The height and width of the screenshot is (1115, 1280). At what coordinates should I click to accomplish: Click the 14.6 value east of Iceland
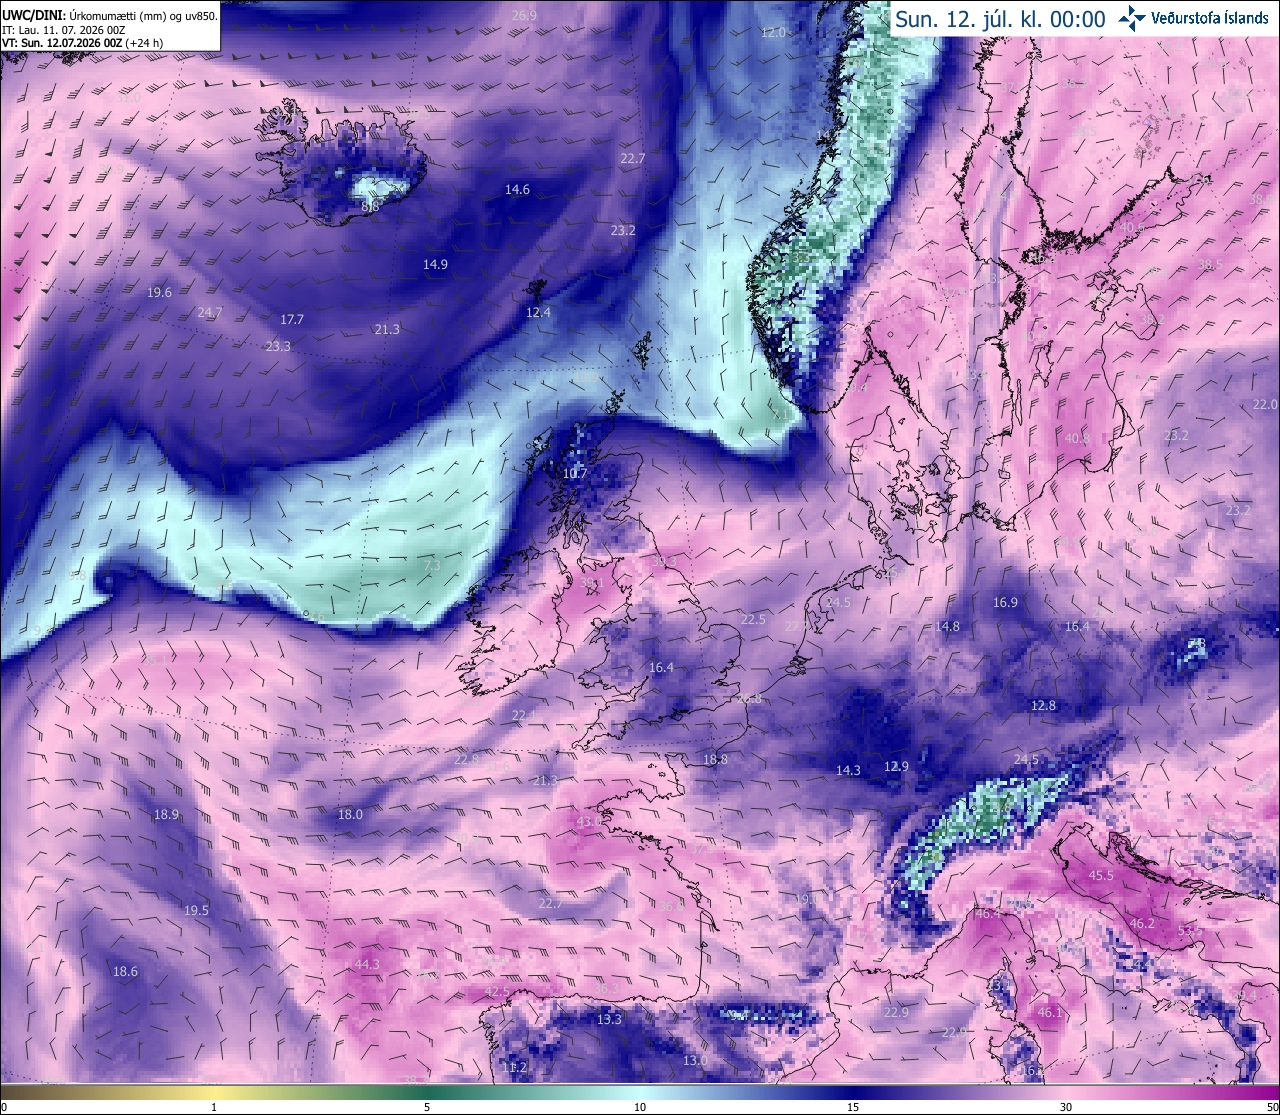[517, 189]
